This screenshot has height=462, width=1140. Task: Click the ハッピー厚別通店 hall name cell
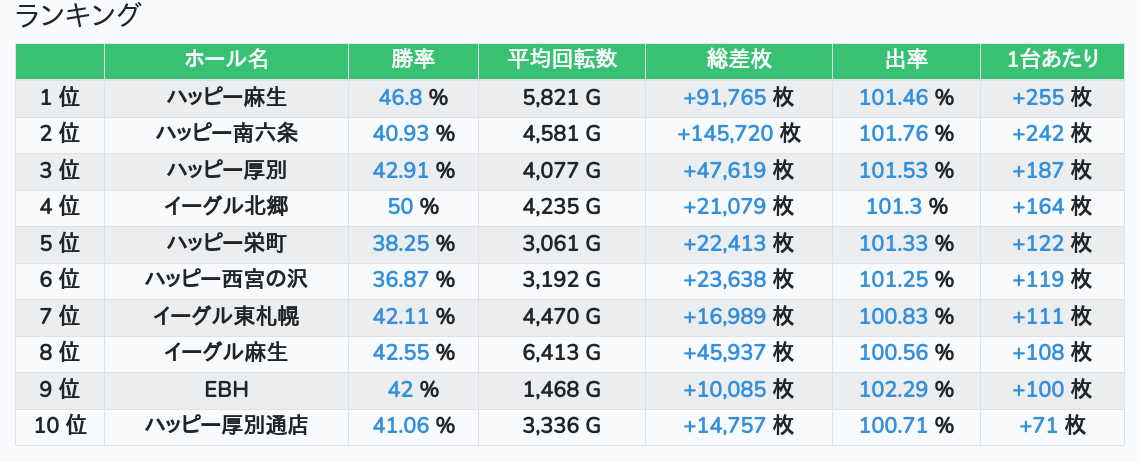[226, 426]
